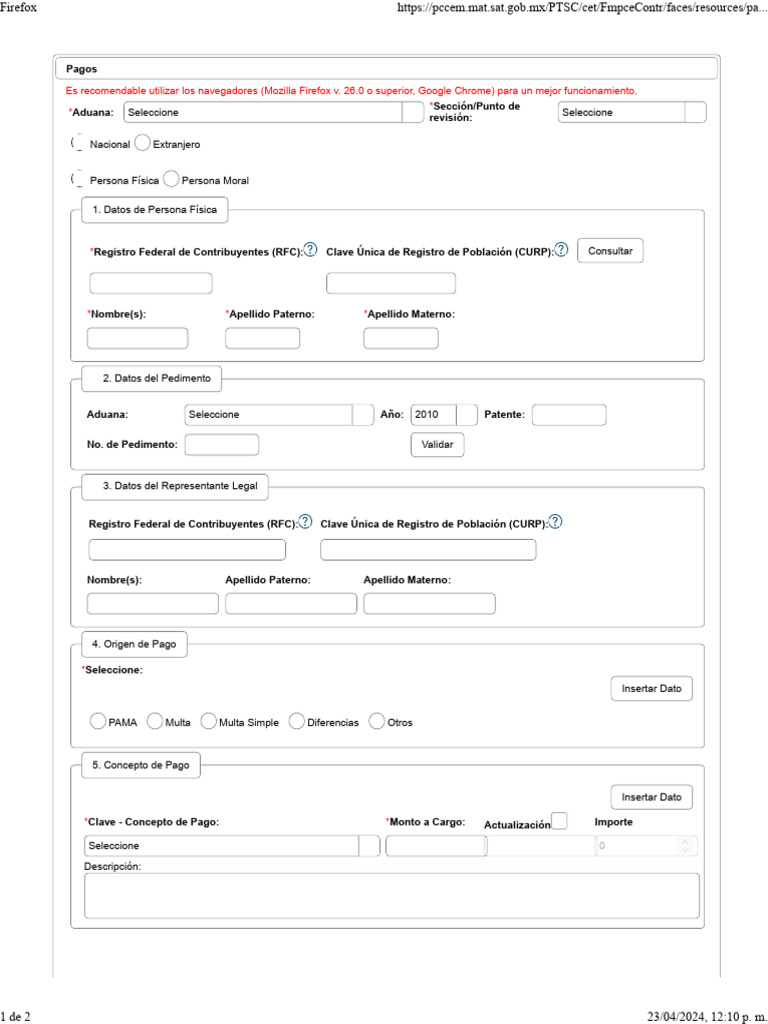The width and height of the screenshot is (768, 1024).
Task: Click help icon beside Persona Física RFC
Action: pyautogui.click(x=311, y=250)
